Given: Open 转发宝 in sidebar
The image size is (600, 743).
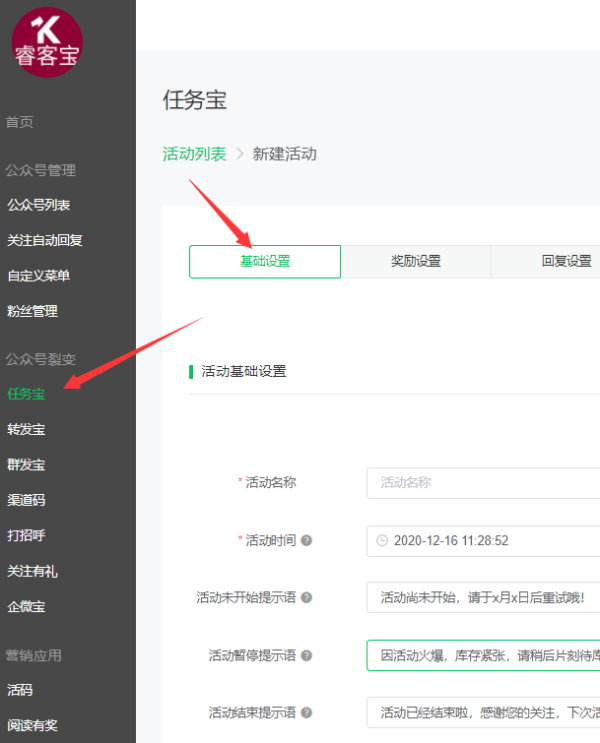Looking at the screenshot, I should (26, 429).
